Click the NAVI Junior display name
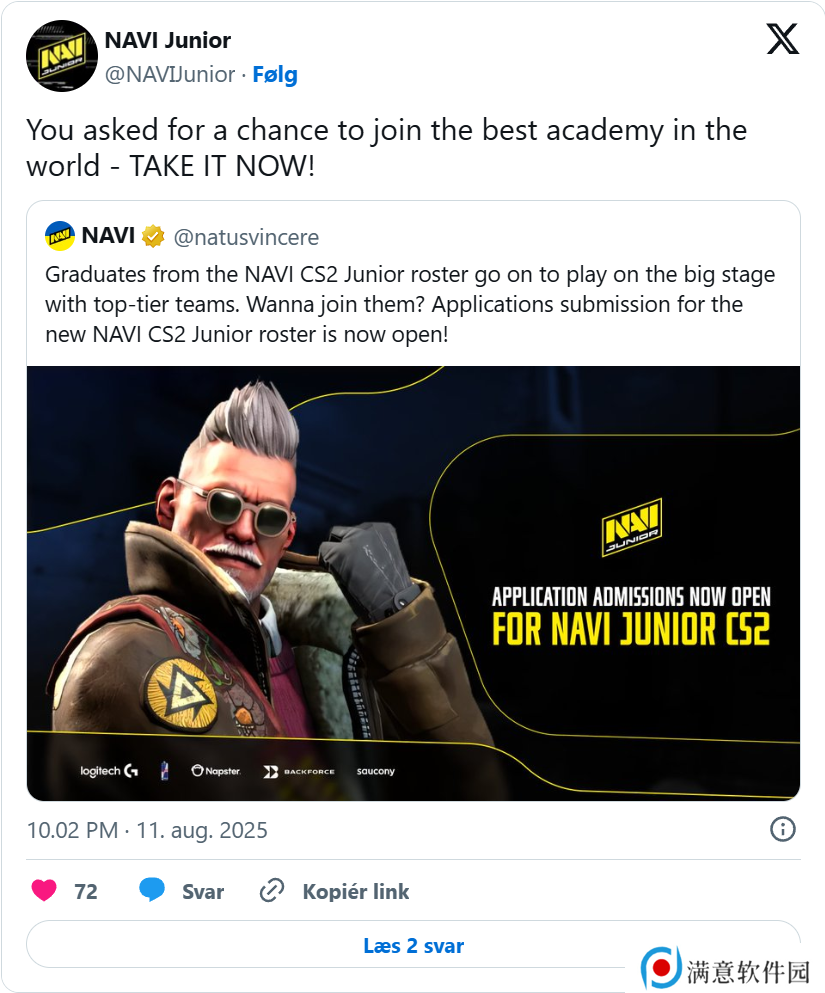This screenshot has height=993, width=825. pos(168,40)
